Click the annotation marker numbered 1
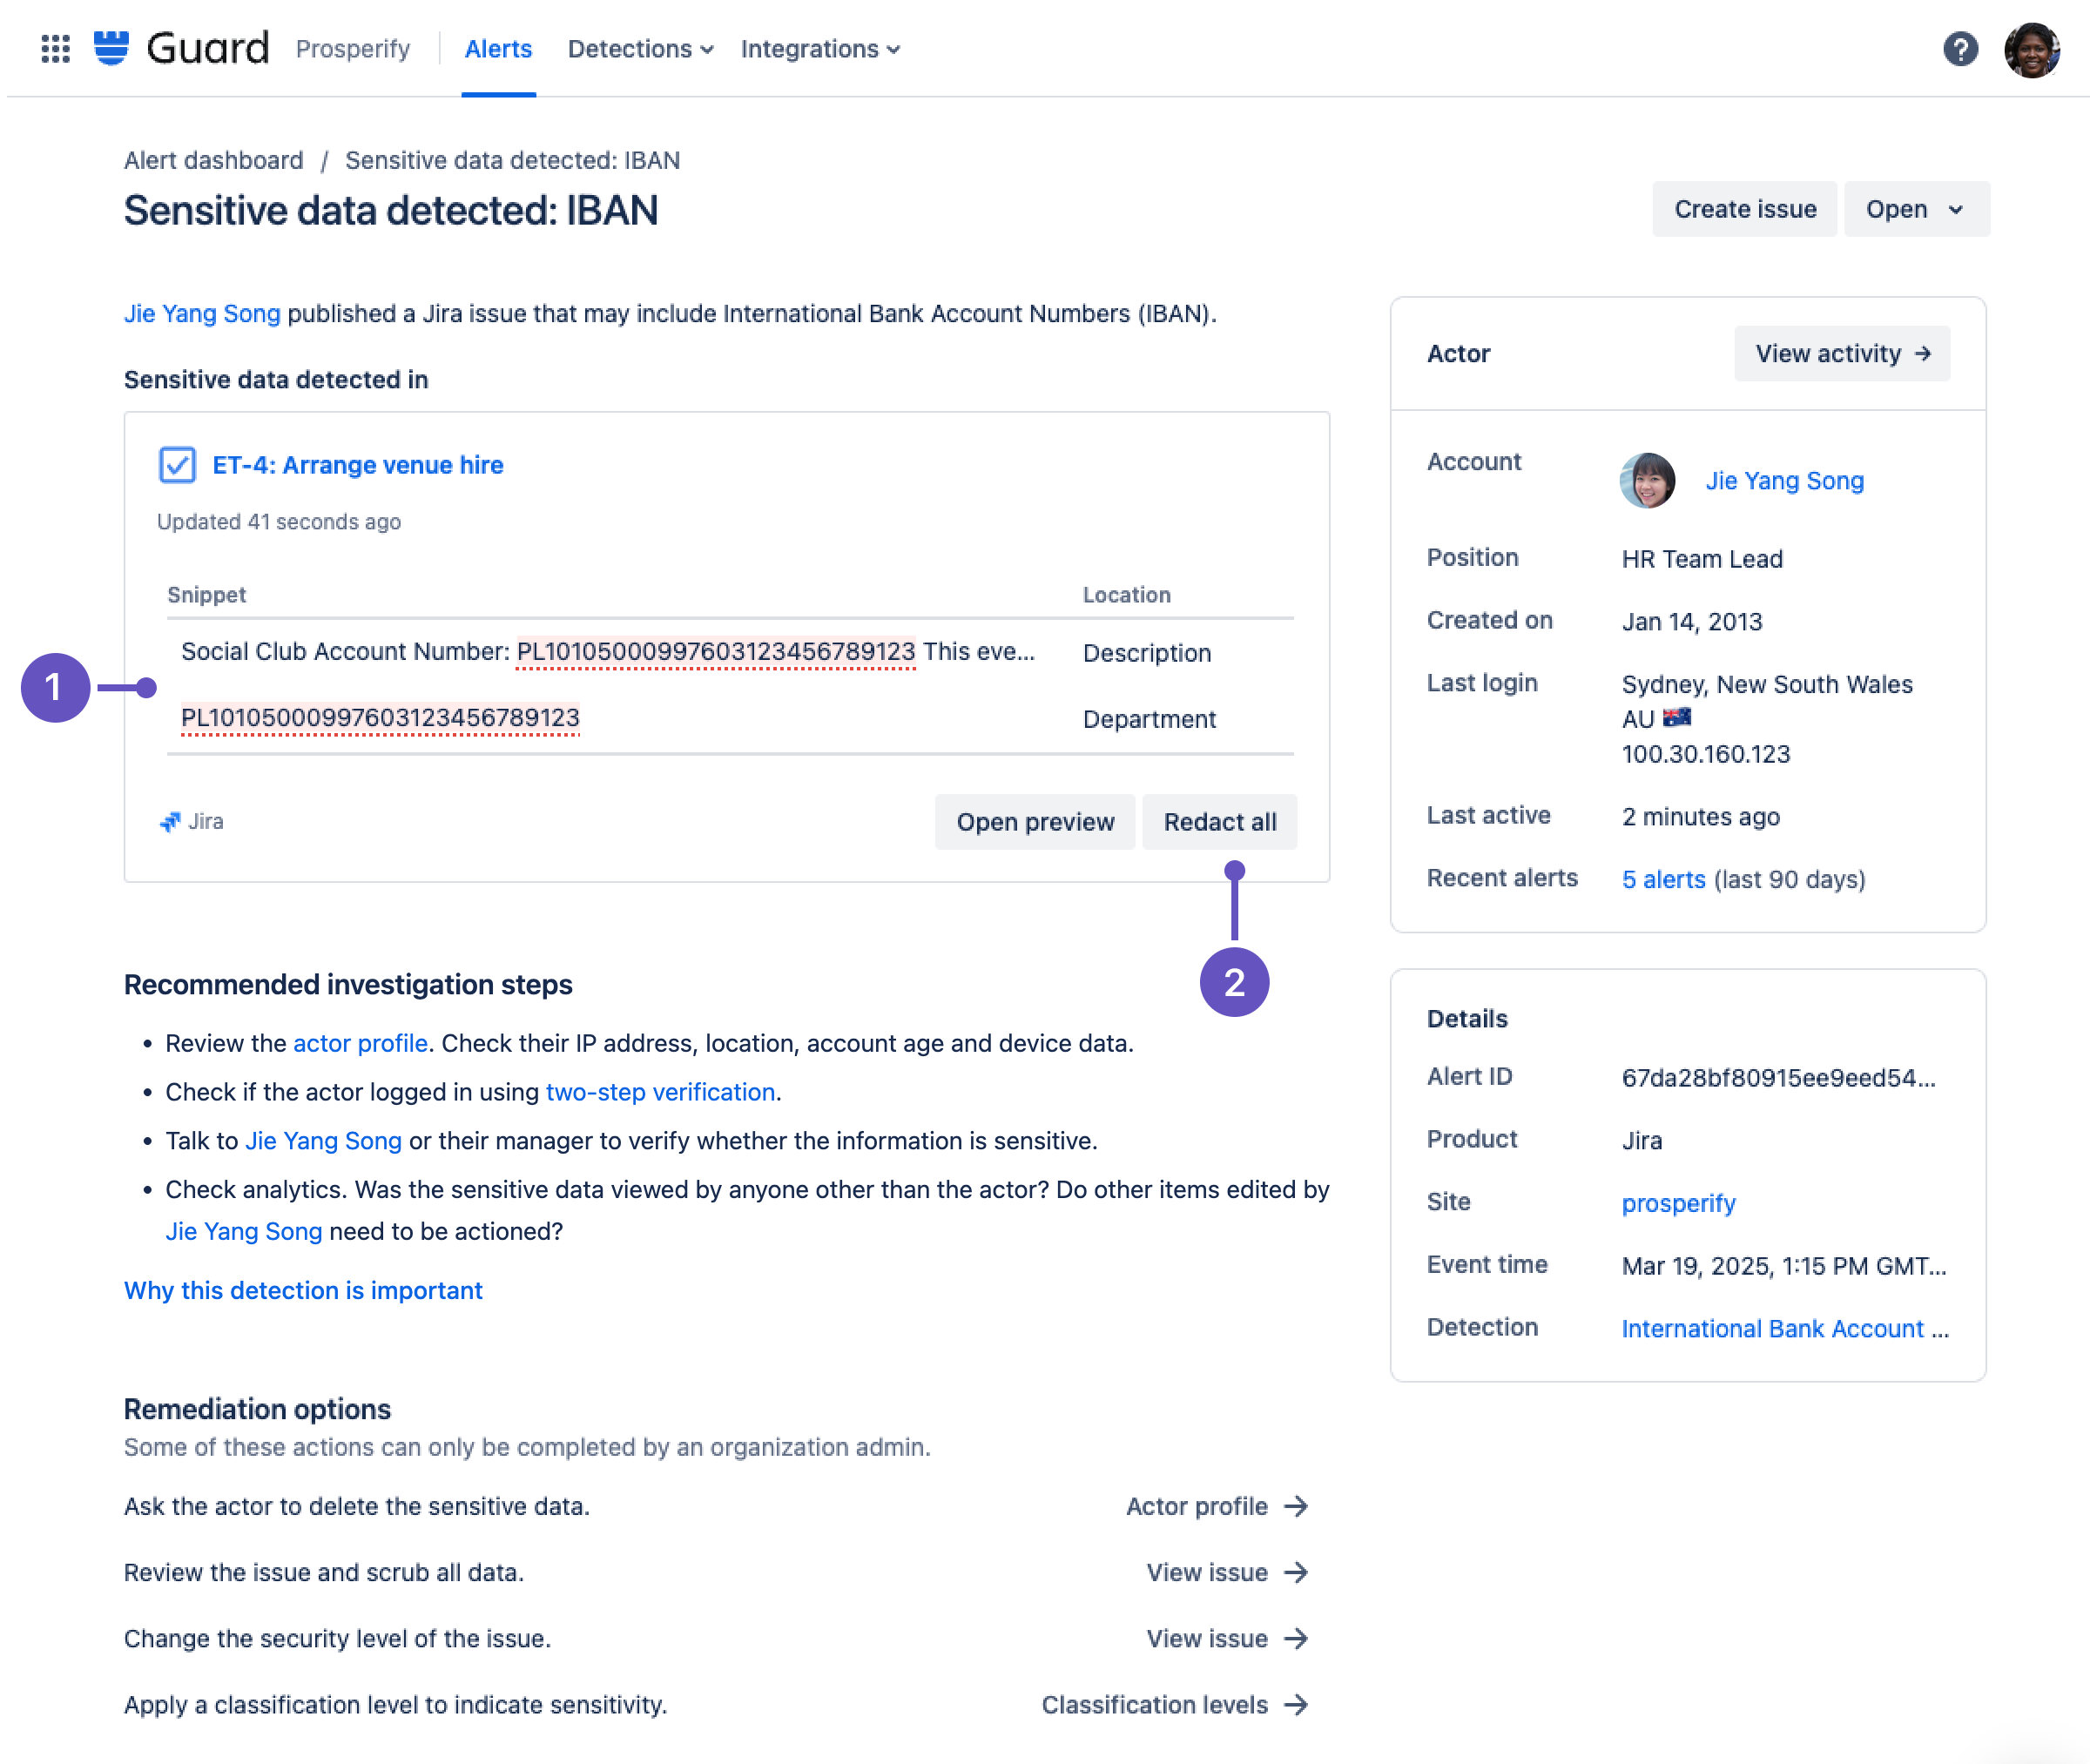The height and width of the screenshot is (1764, 2090). (55, 688)
